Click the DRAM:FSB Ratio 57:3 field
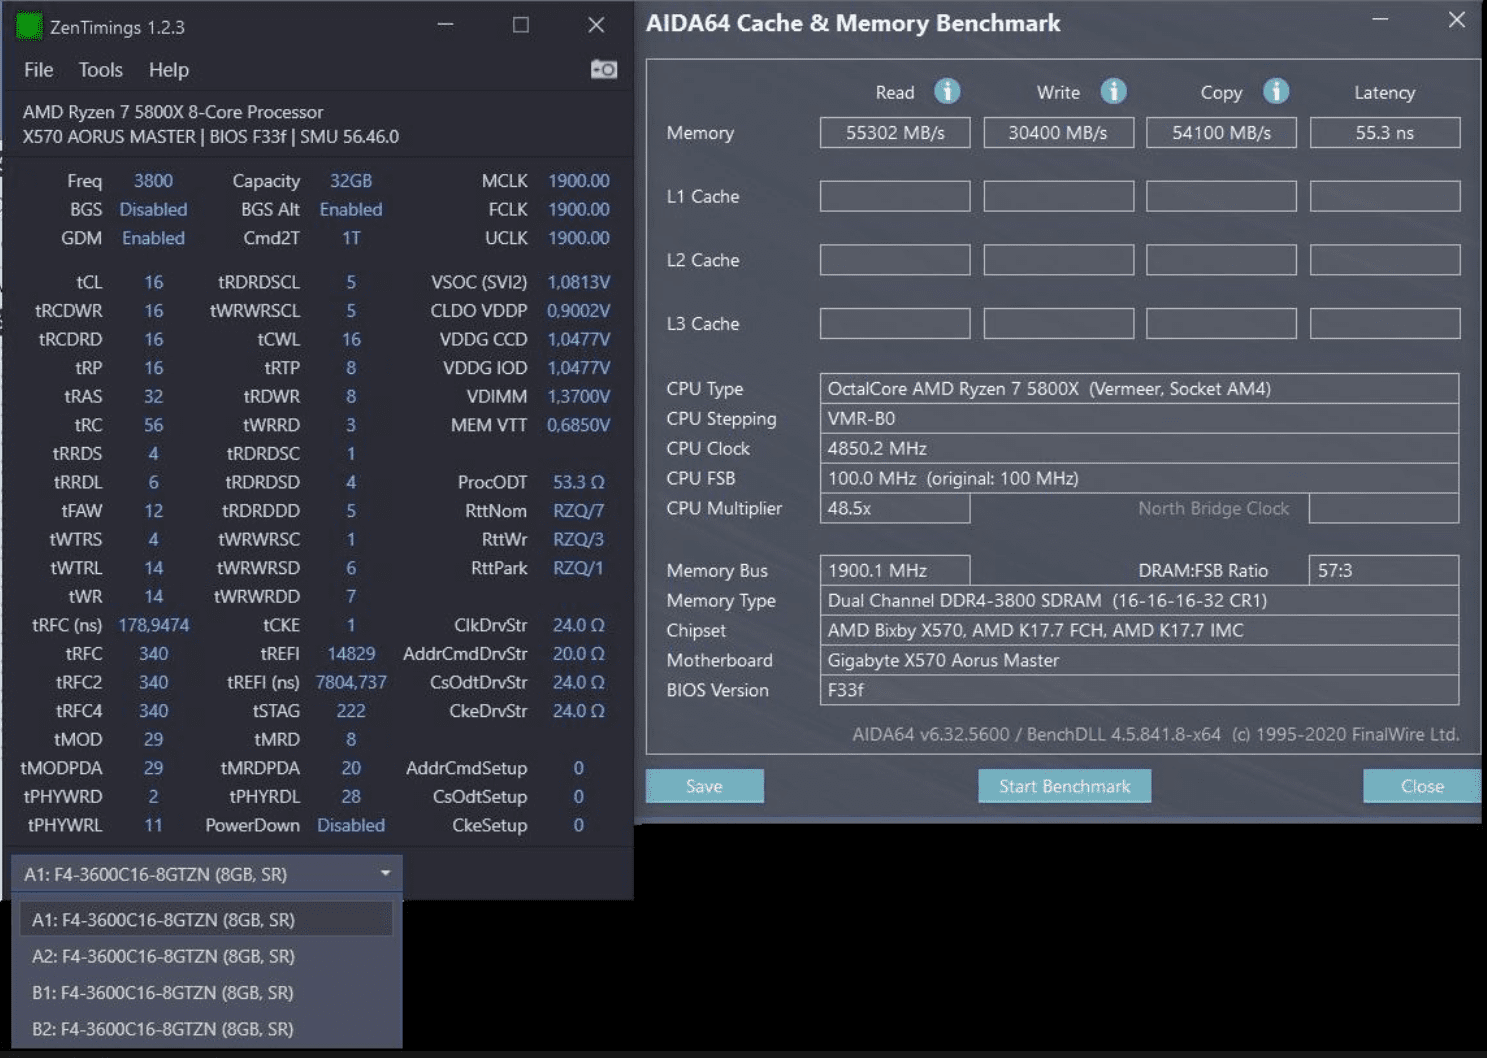The image size is (1487, 1058). pyautogui.click(x=1384, y=570)
